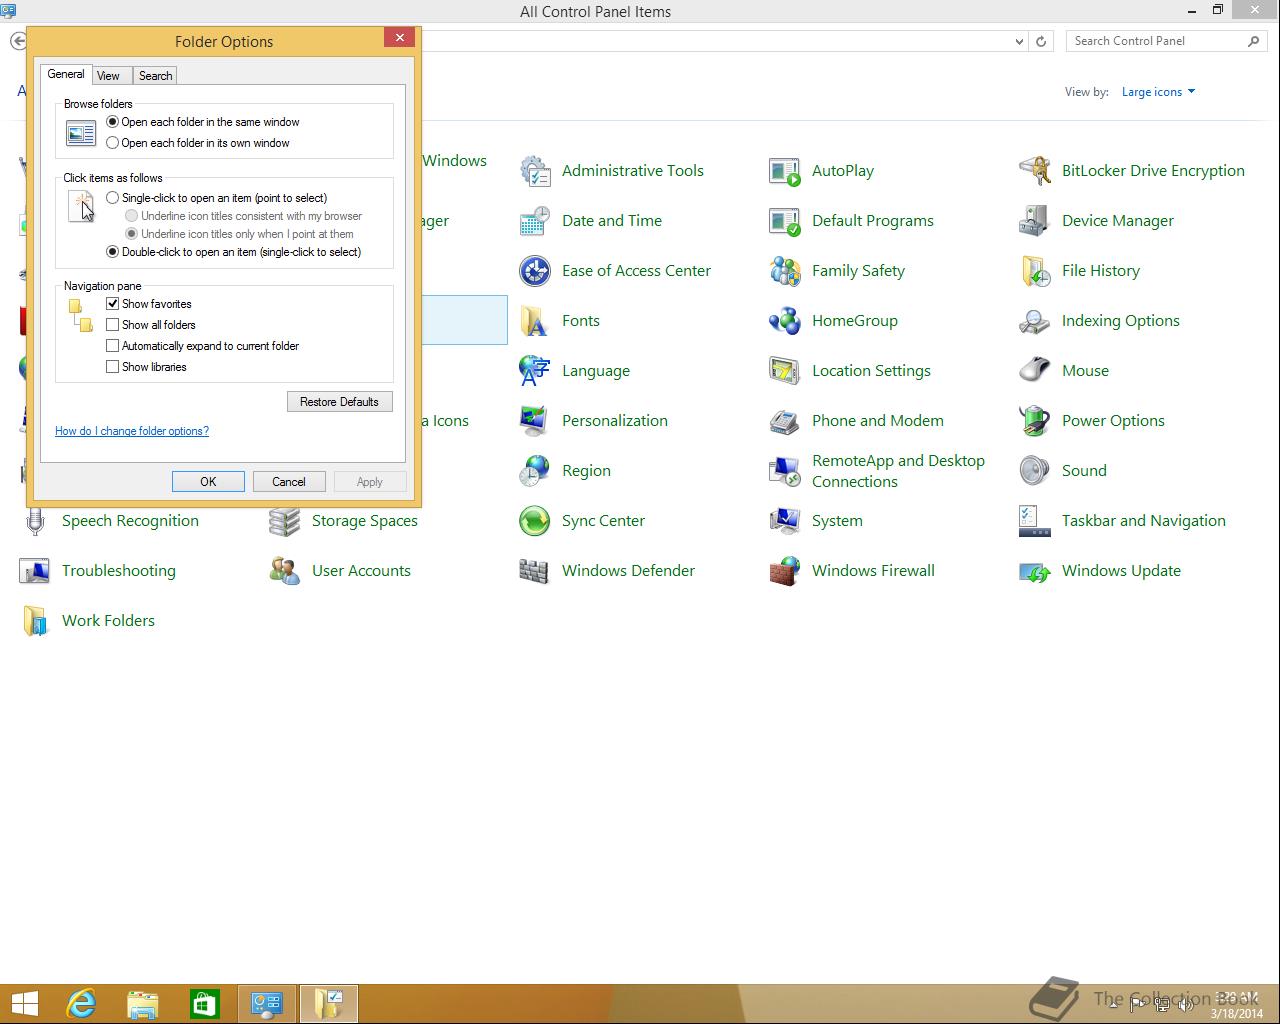Click the Windows Start button
Image resolution: width=1280 pixels, height=1024 pixels.
pyautogui.click(x=24, y=1003)
